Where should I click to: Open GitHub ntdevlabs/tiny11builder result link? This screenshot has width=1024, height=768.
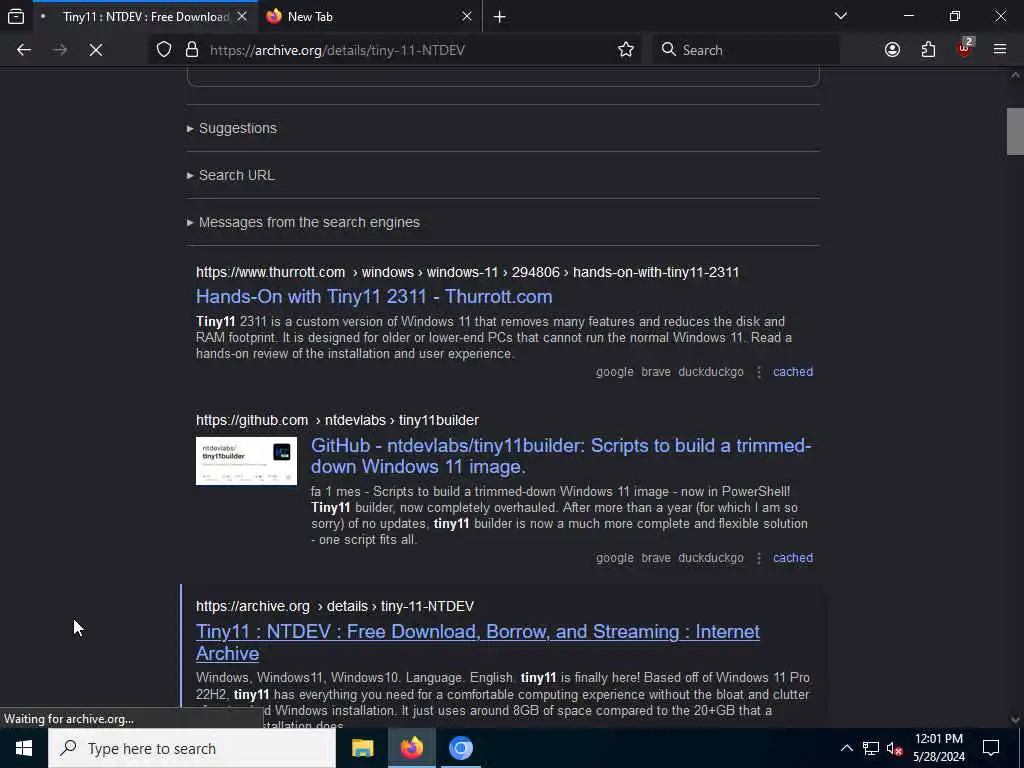561,456
